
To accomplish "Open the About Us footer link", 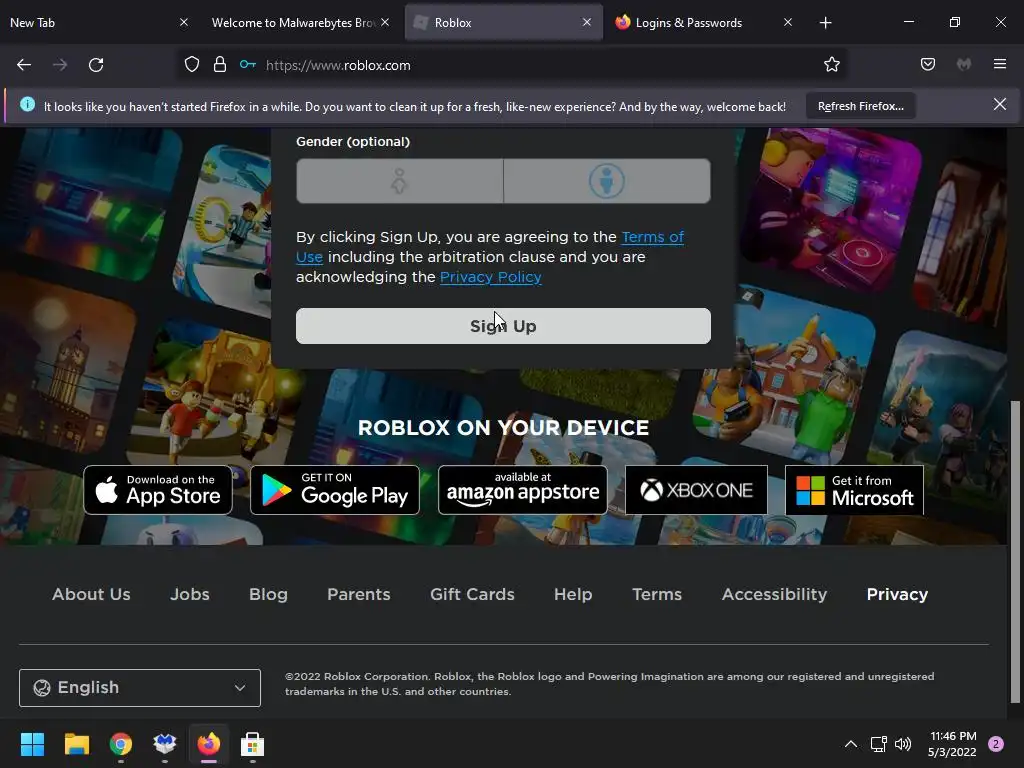I will point(91,594).
